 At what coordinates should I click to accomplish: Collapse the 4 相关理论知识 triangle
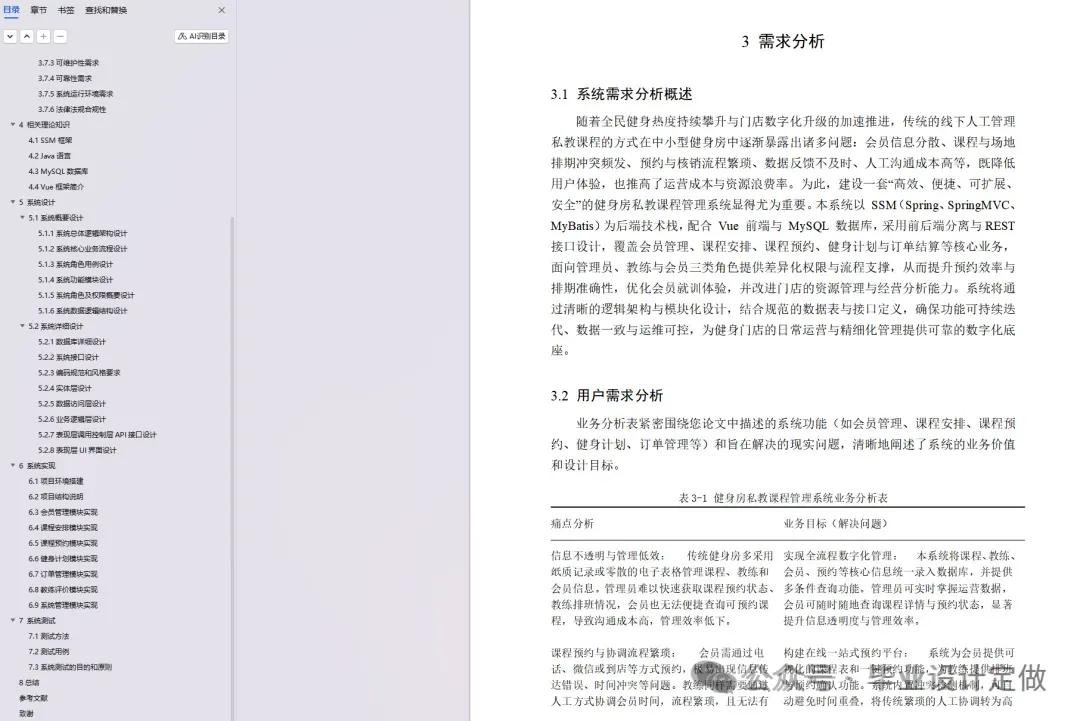pos(12,125)
